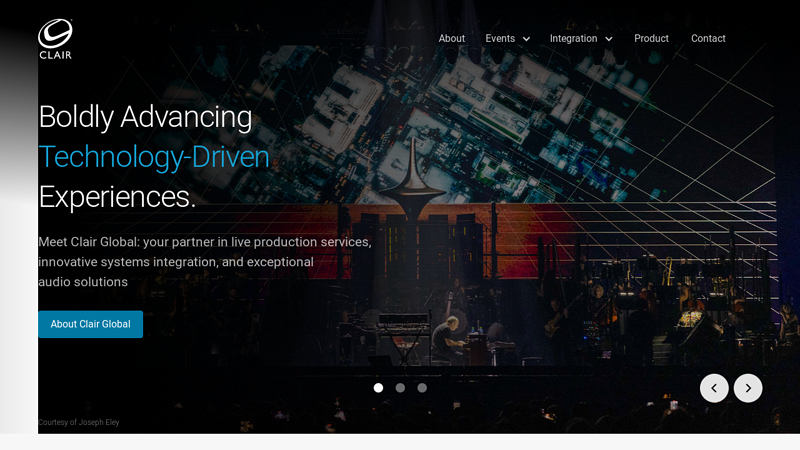This screenshot has height=450, width=800.
Task: Click the Clair logo in the header
Action: (55, 39)
